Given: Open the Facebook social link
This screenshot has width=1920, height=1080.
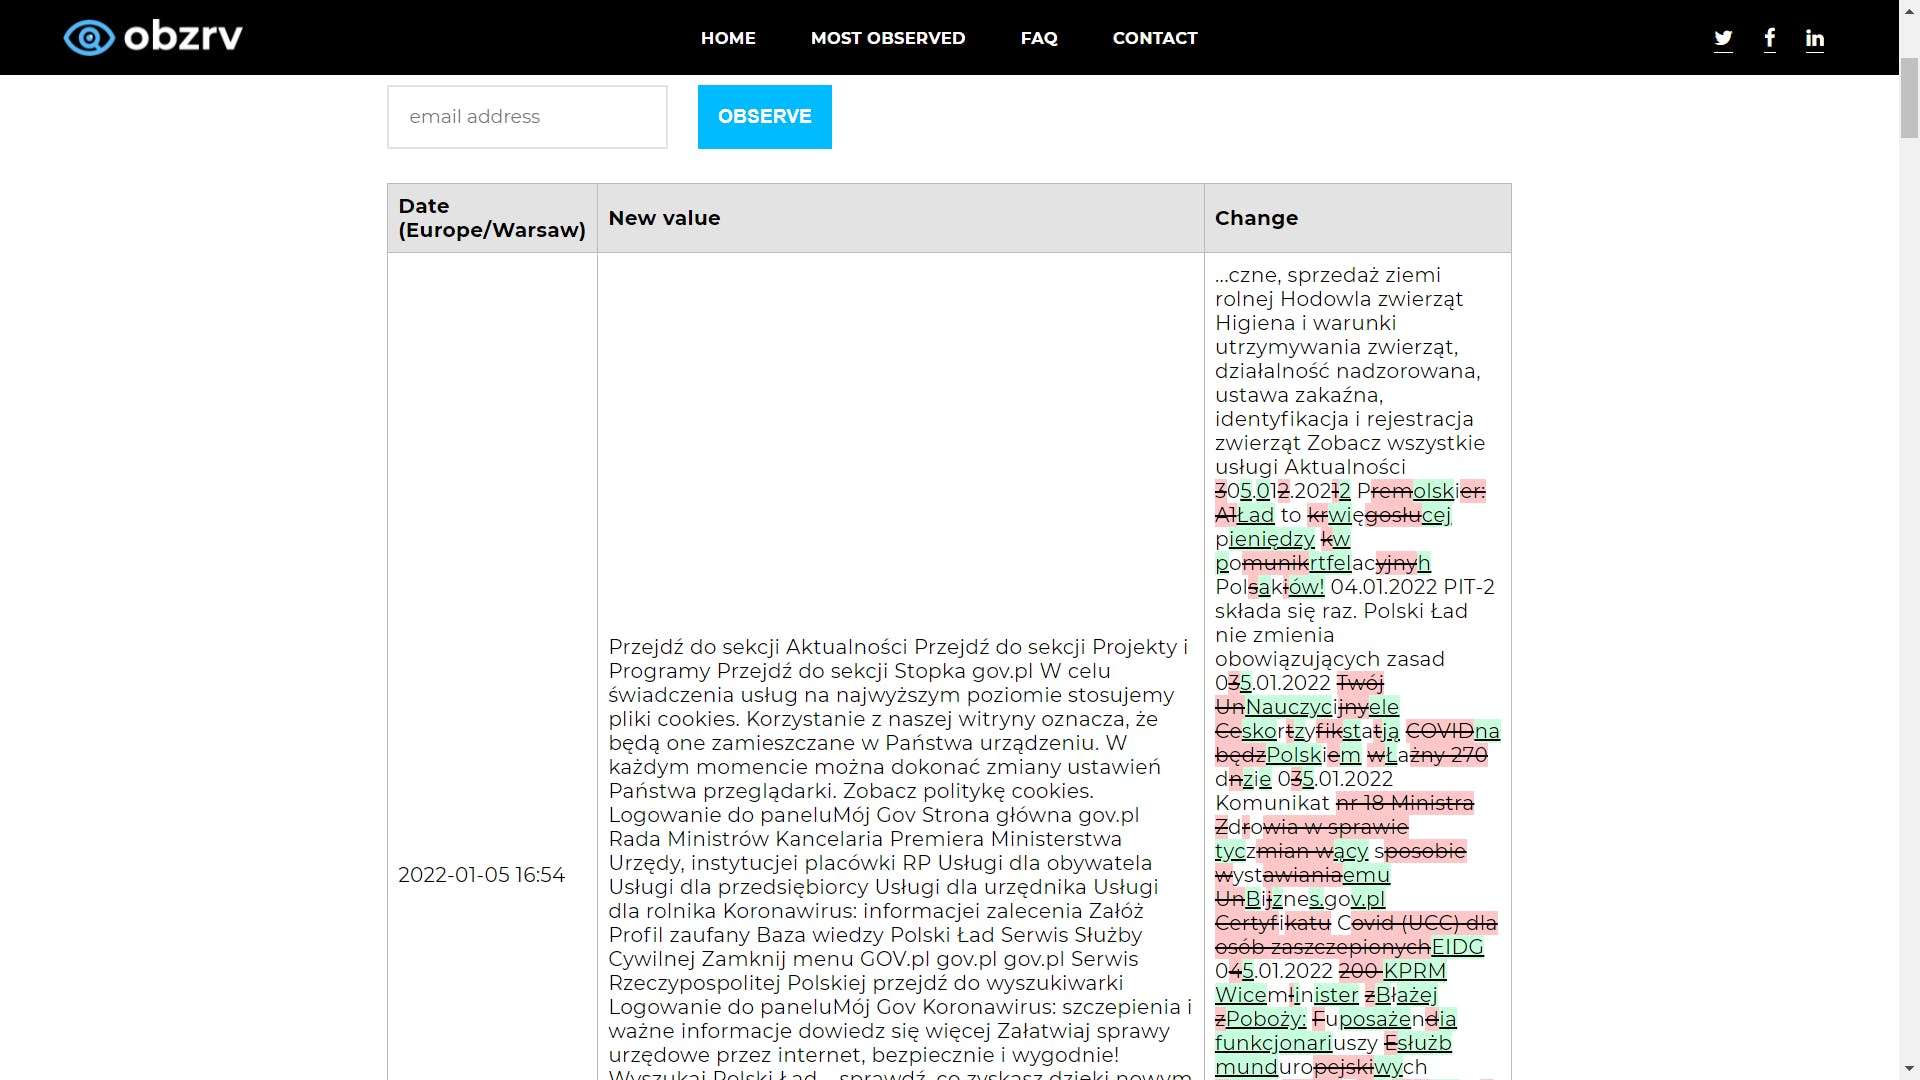Looking at the screenshot, I should (1770, 38).
